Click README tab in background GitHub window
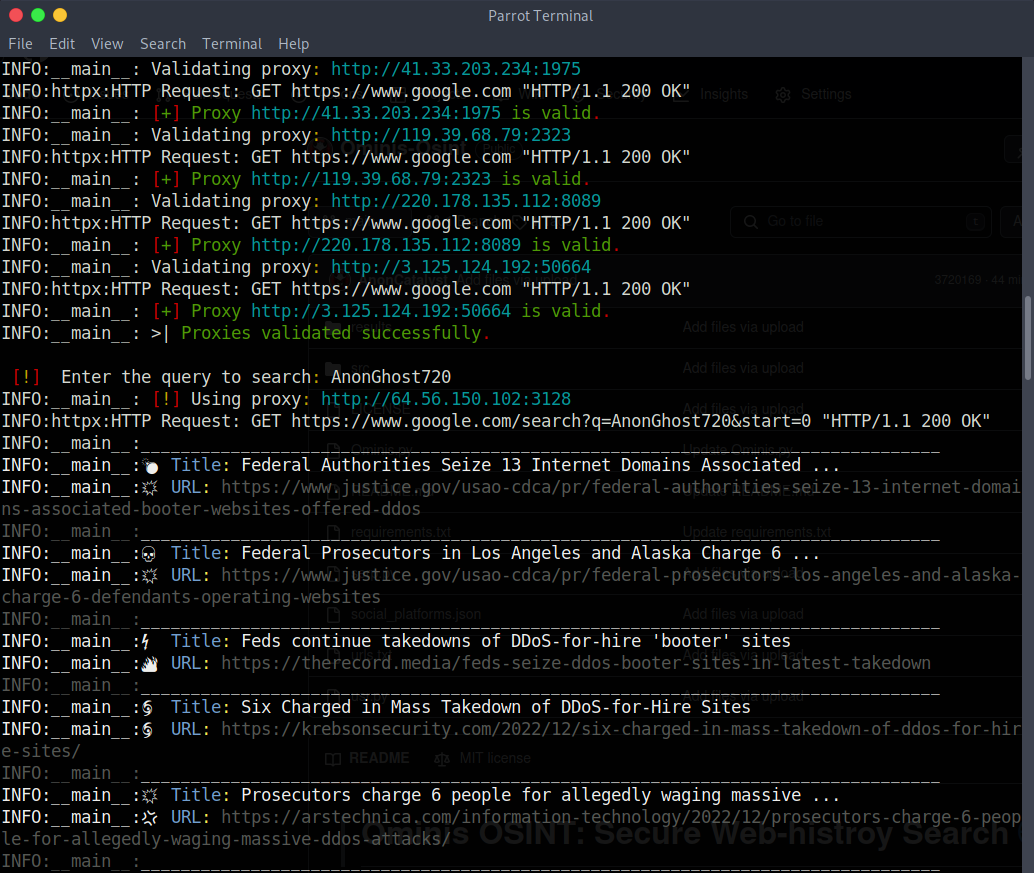Viewport: 1034px width, 873px height. [368, 758]
